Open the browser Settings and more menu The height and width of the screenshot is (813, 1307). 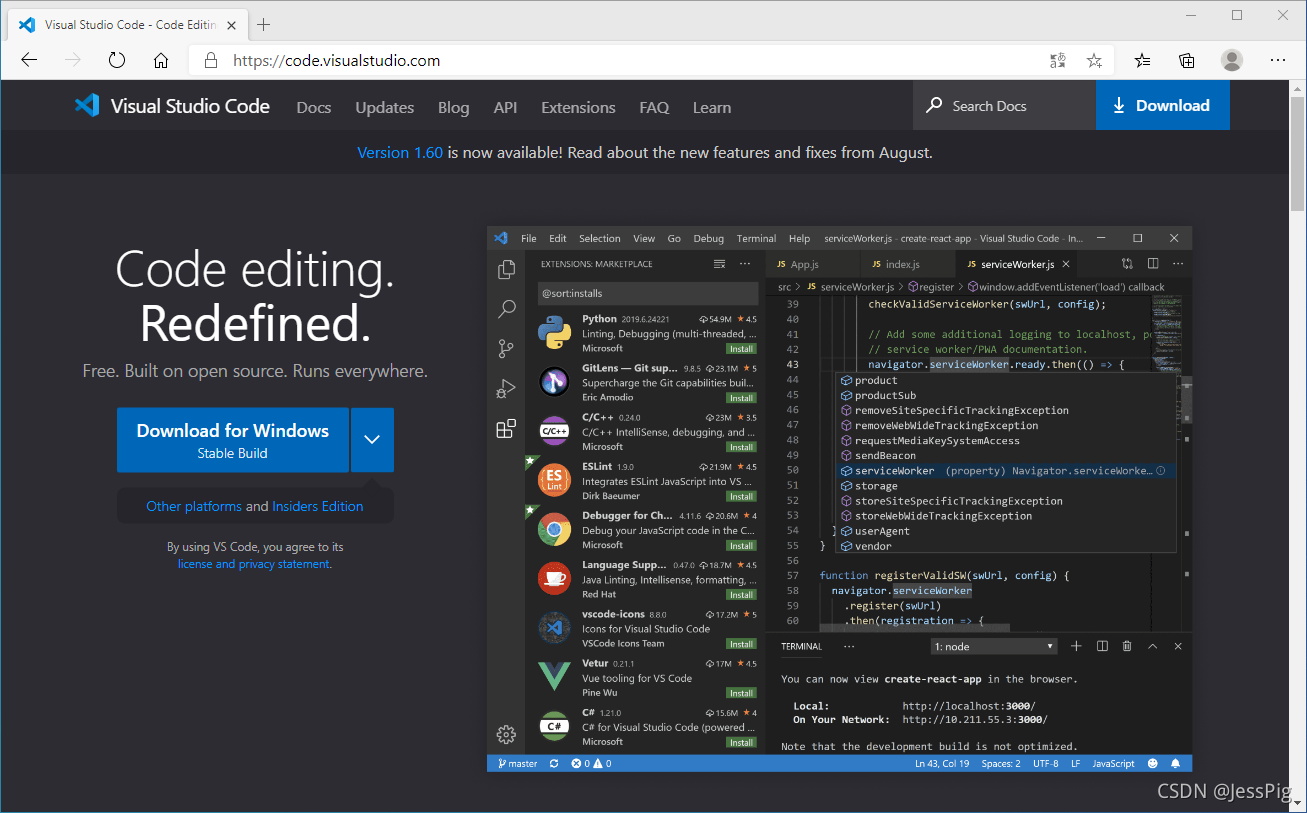pyautogui.click(x=1278, y=60)
